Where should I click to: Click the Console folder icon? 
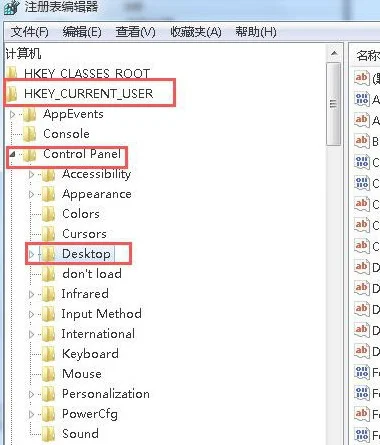tap(30, 134)
